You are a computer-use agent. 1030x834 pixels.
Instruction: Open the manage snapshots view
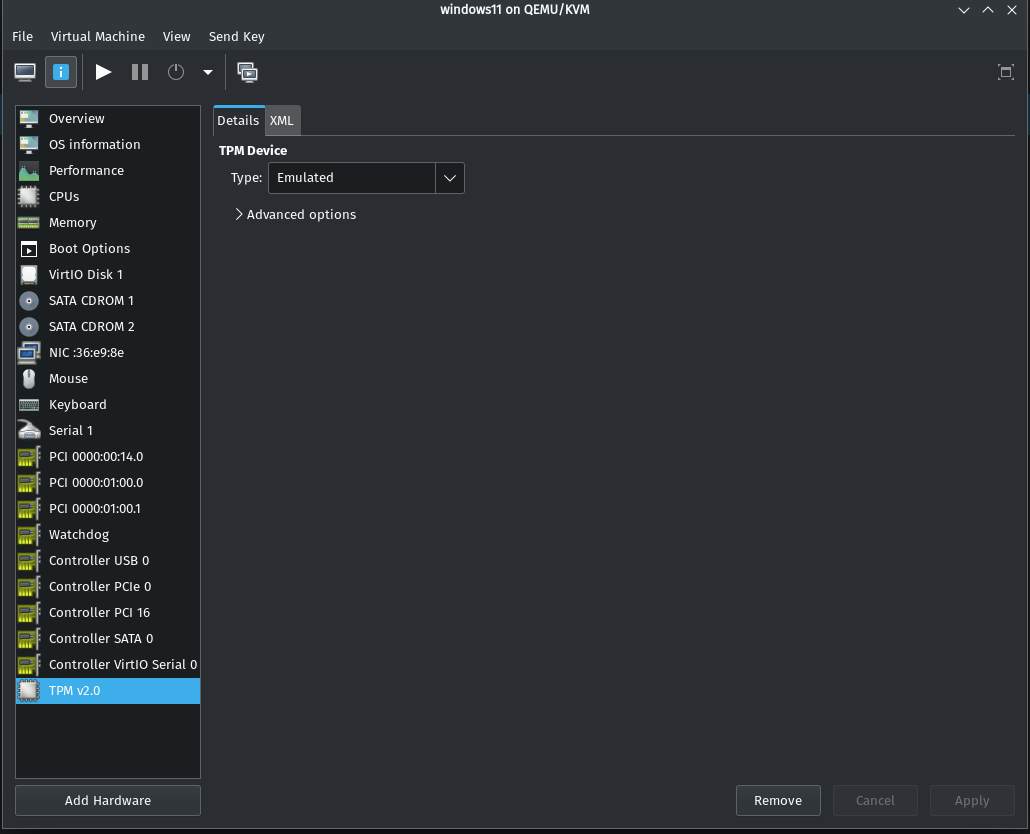pos(247,72)
